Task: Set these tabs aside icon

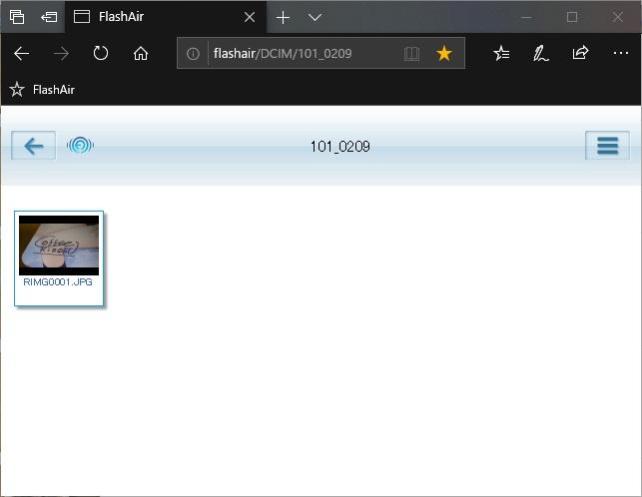Action: [x=49, y=17]
